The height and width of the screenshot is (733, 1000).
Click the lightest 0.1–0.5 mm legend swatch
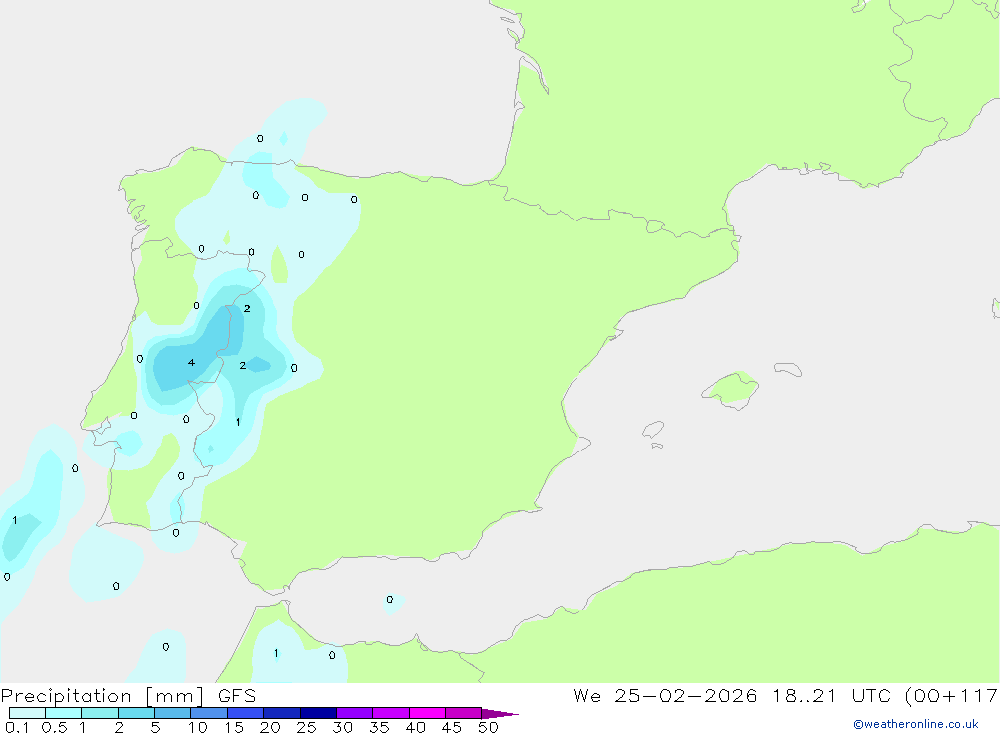pyautogui.click(x=27, y=713)
